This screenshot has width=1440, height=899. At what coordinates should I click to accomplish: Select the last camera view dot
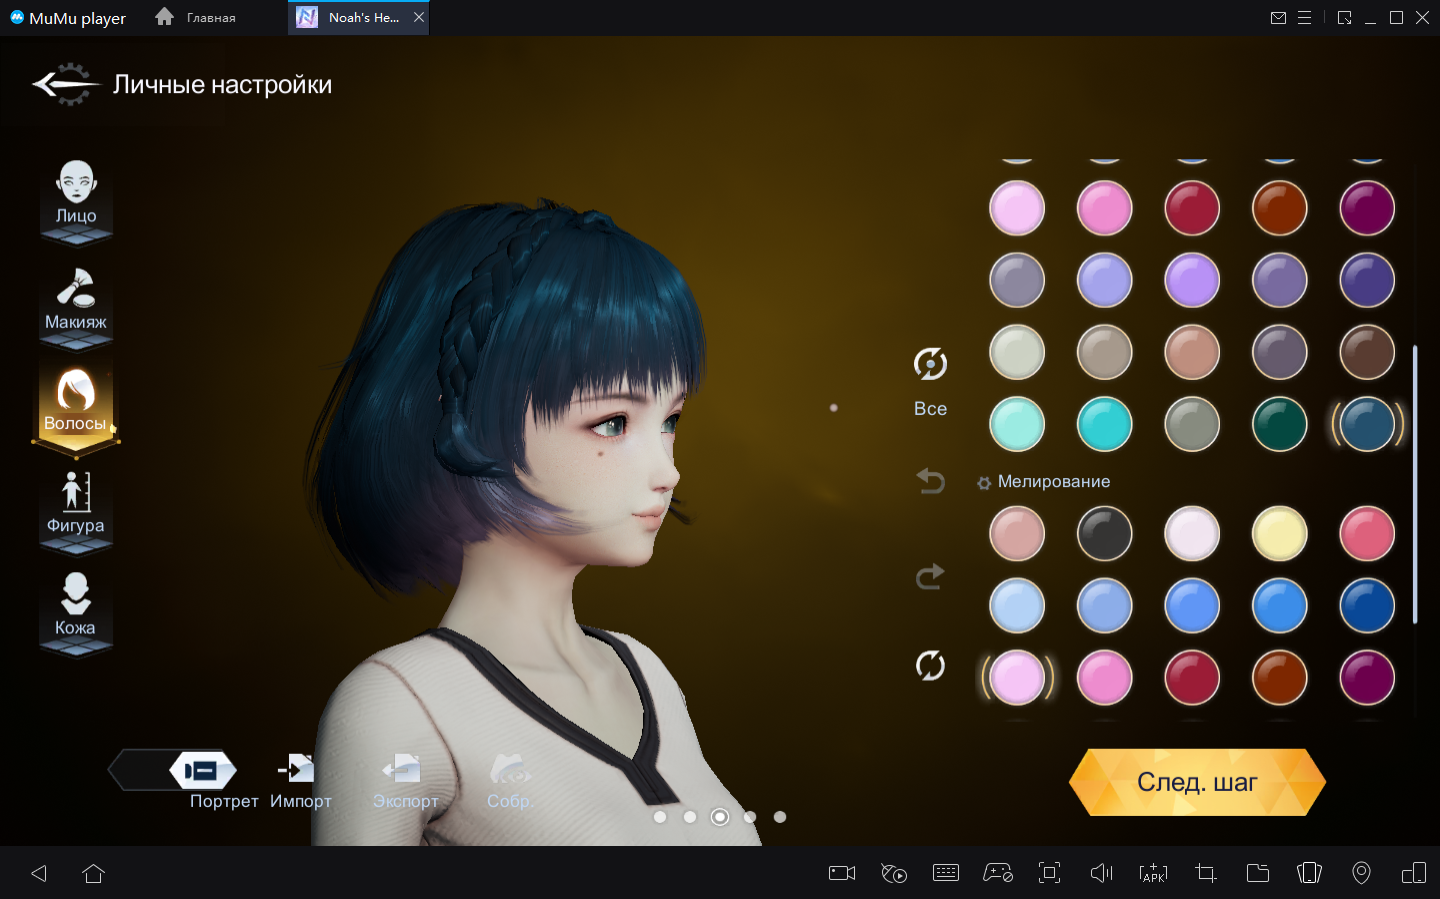pos(780,817)
